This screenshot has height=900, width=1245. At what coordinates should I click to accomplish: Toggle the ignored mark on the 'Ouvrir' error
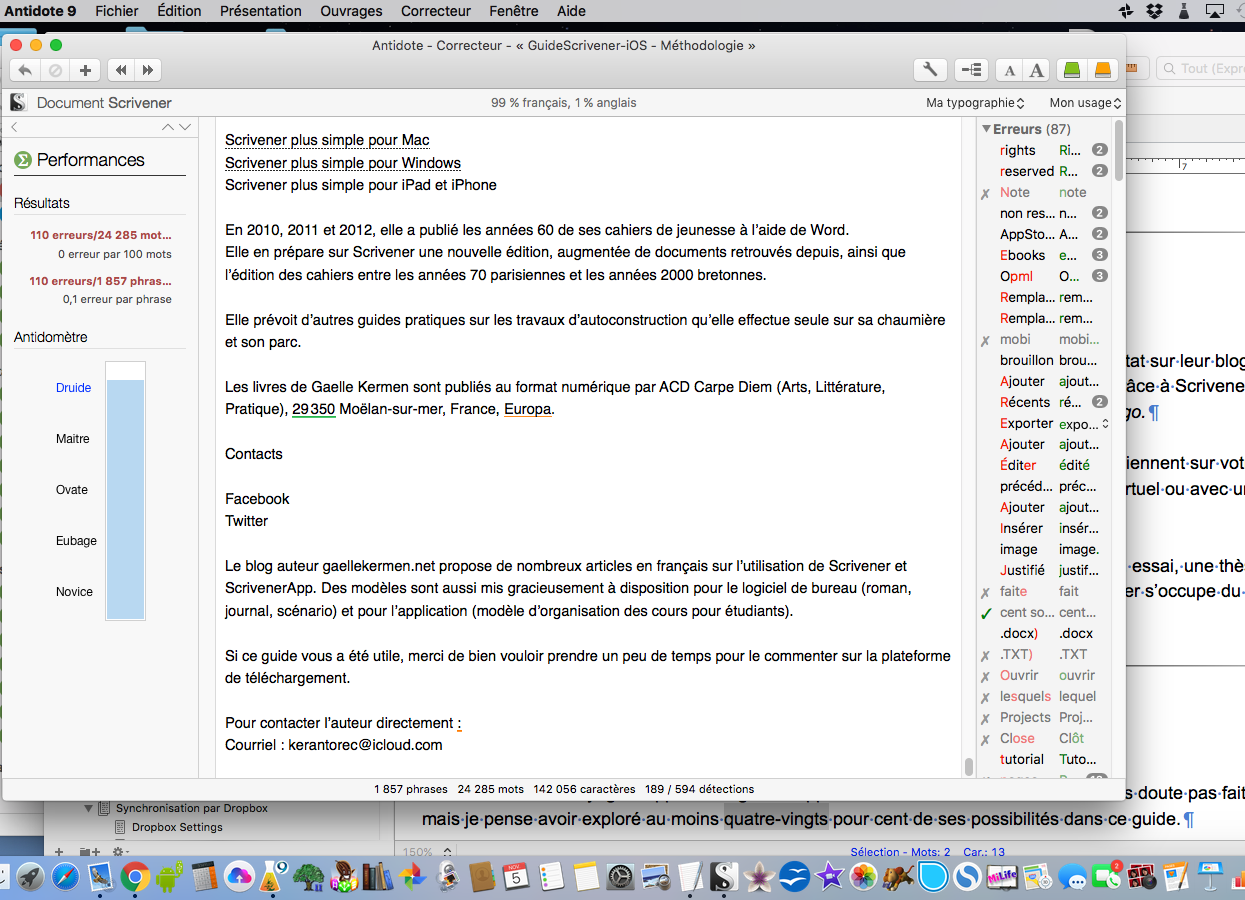[986, 676]
